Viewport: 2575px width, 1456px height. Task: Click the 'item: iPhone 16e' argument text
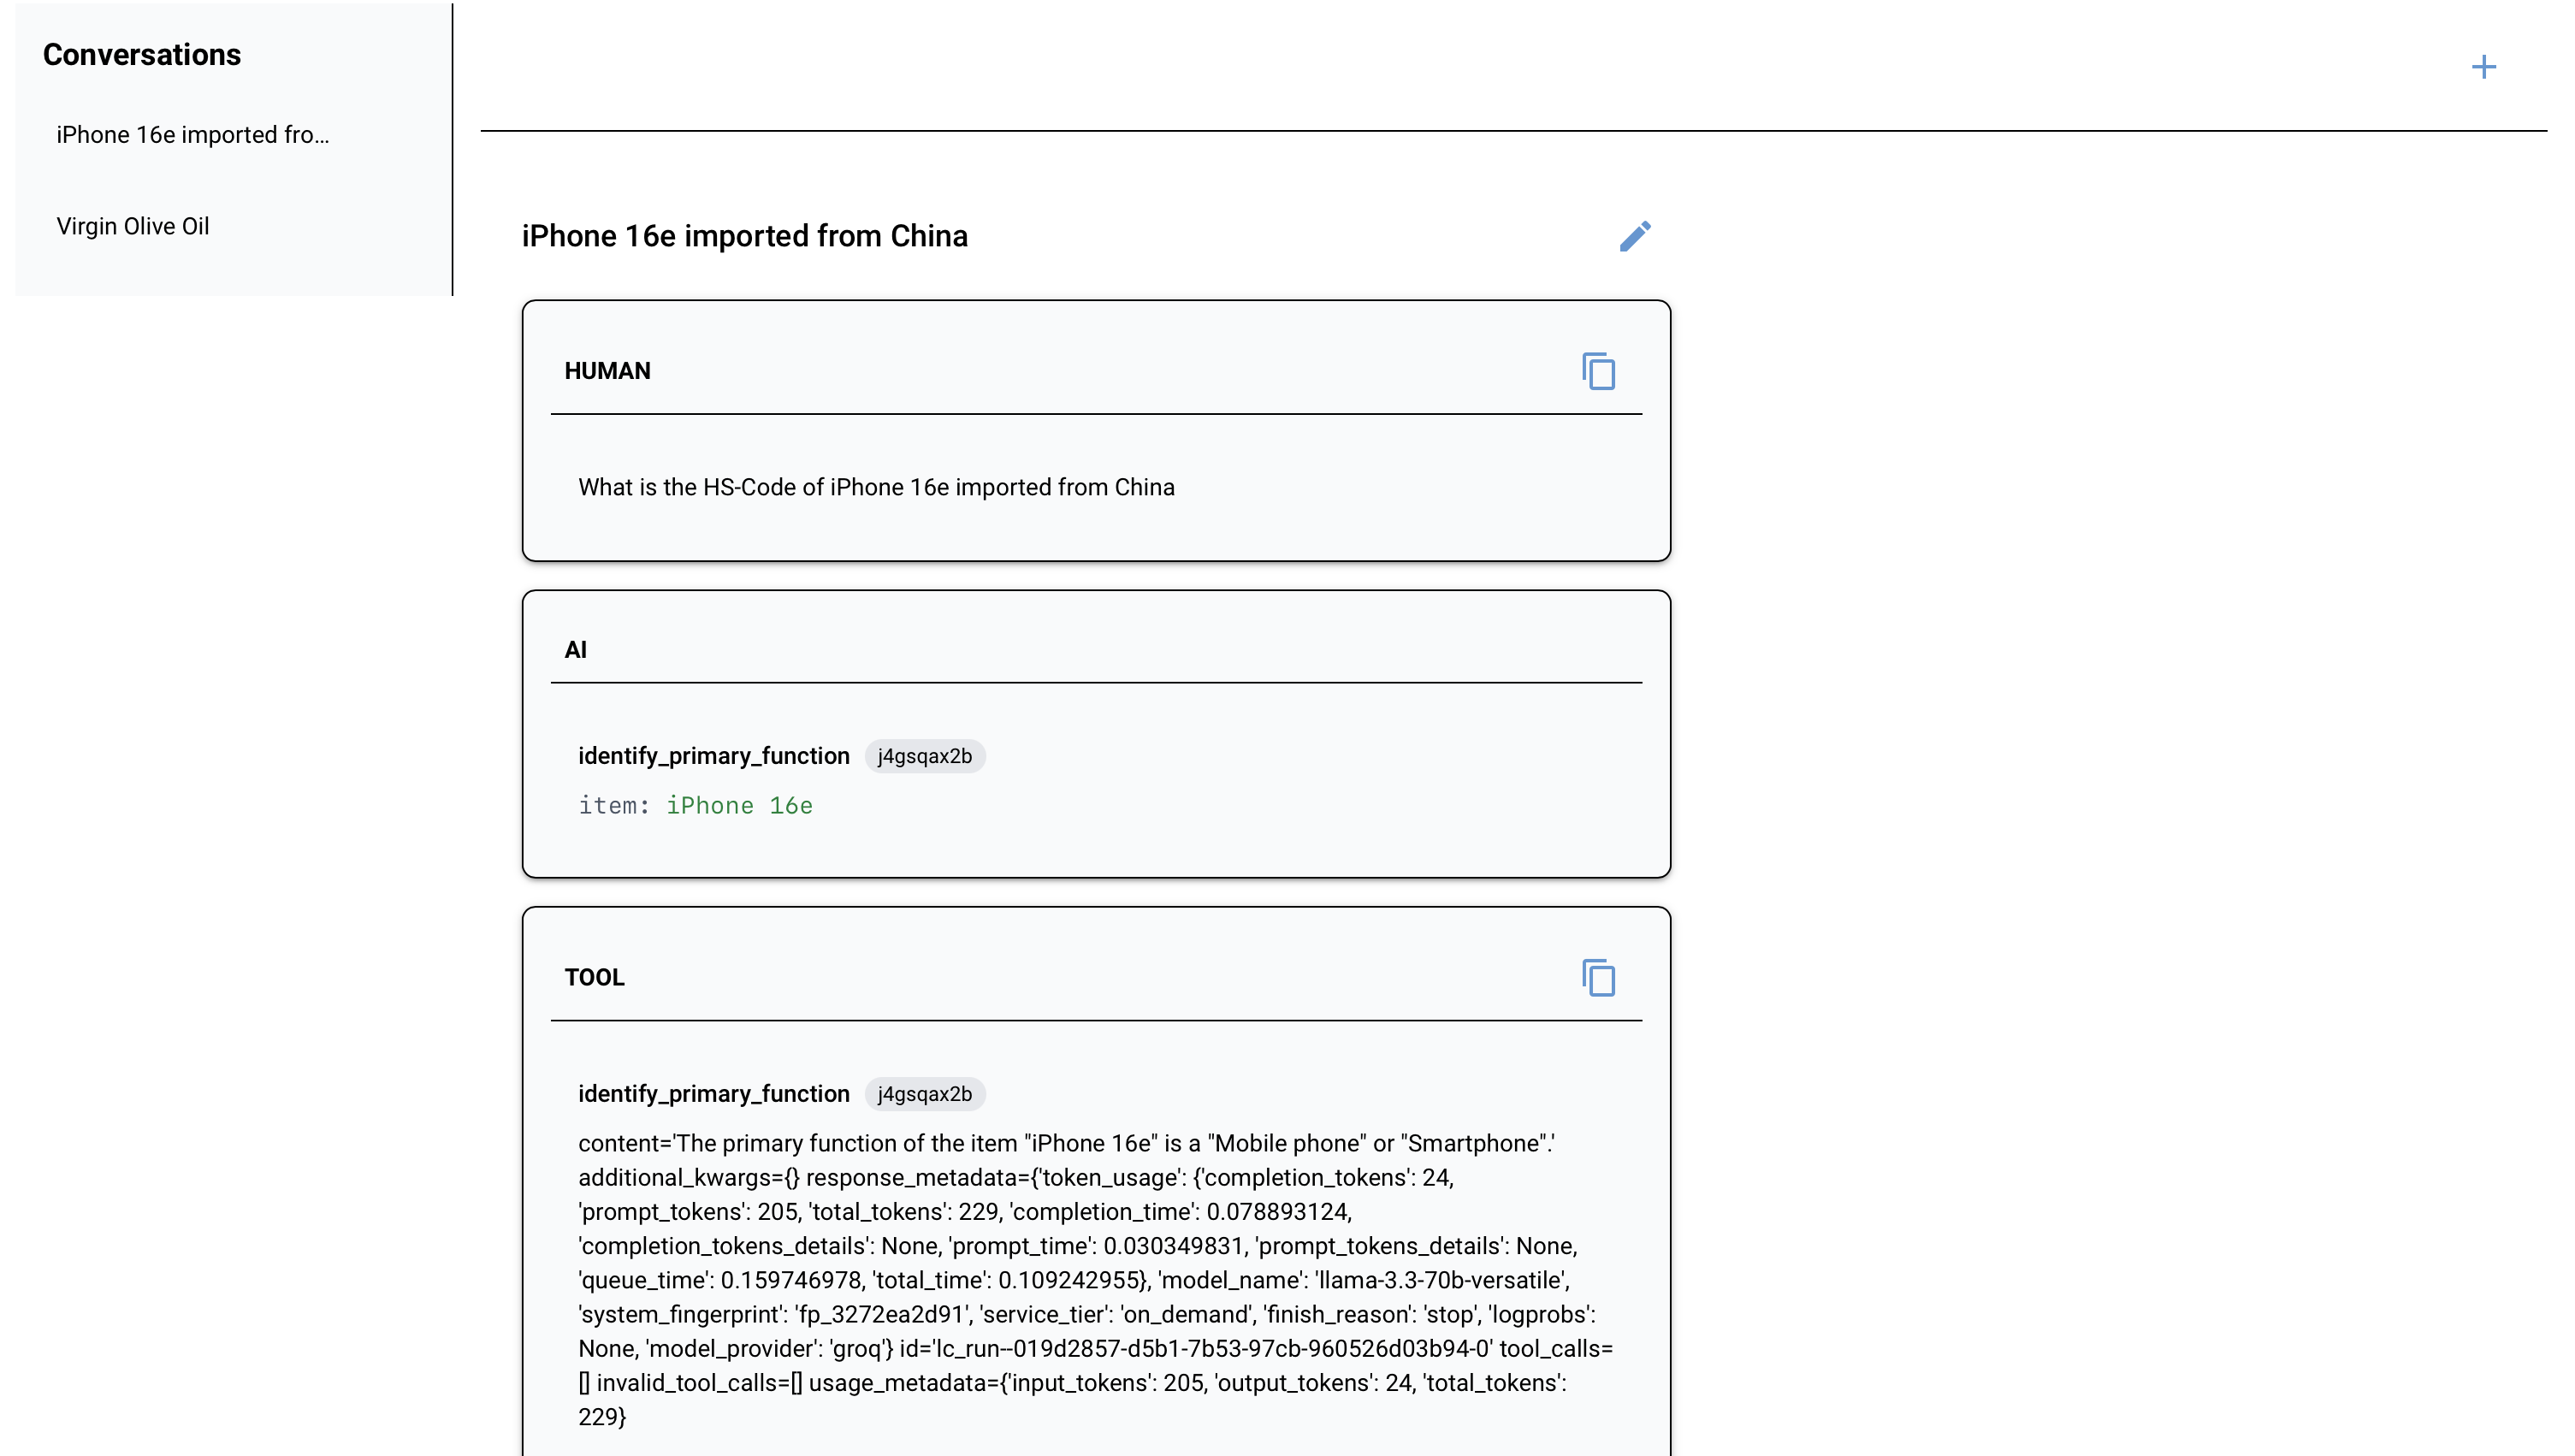coord(695,806)
